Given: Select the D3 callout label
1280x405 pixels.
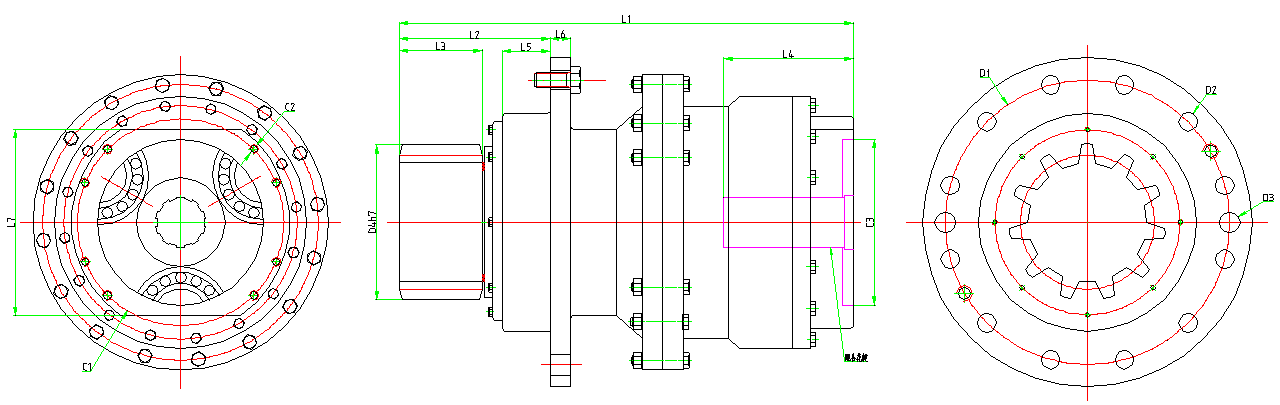Looking at the screenshot, I should (1268, 198).
